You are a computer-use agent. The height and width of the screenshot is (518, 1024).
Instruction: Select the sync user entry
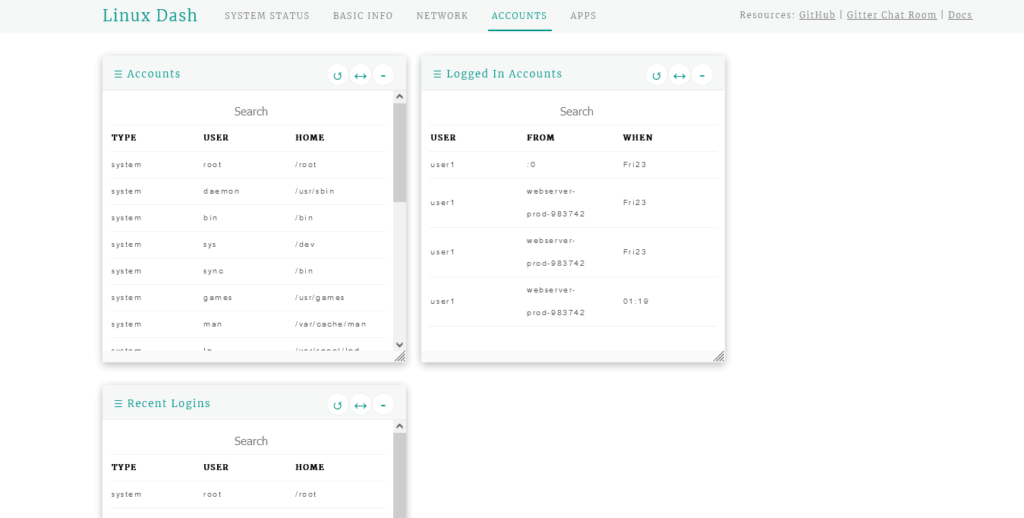point(214,271)
